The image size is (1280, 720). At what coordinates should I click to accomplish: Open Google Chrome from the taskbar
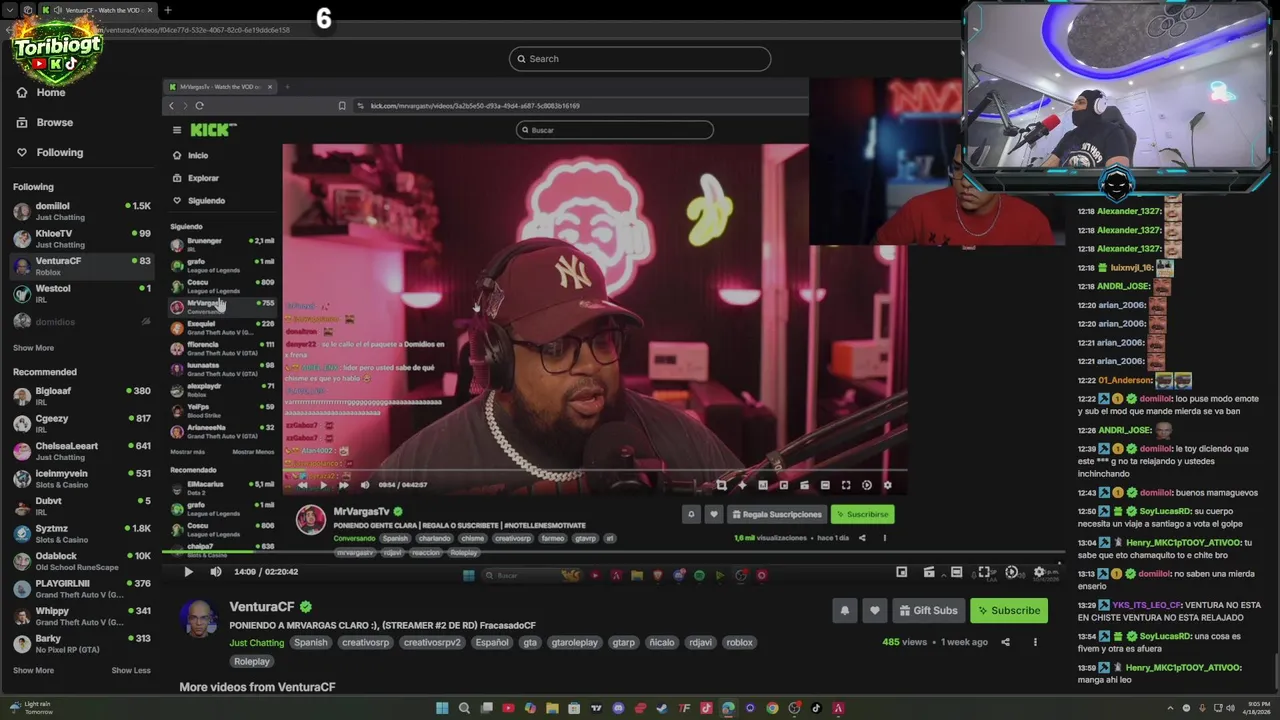click(x=772, y=709)
